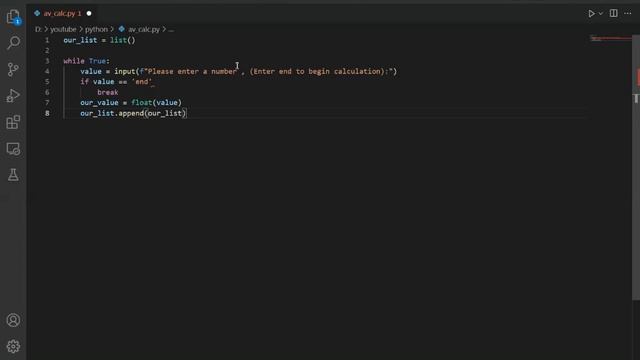
Task: Click 'float(value)' on line 7
Action: [156, 102]
